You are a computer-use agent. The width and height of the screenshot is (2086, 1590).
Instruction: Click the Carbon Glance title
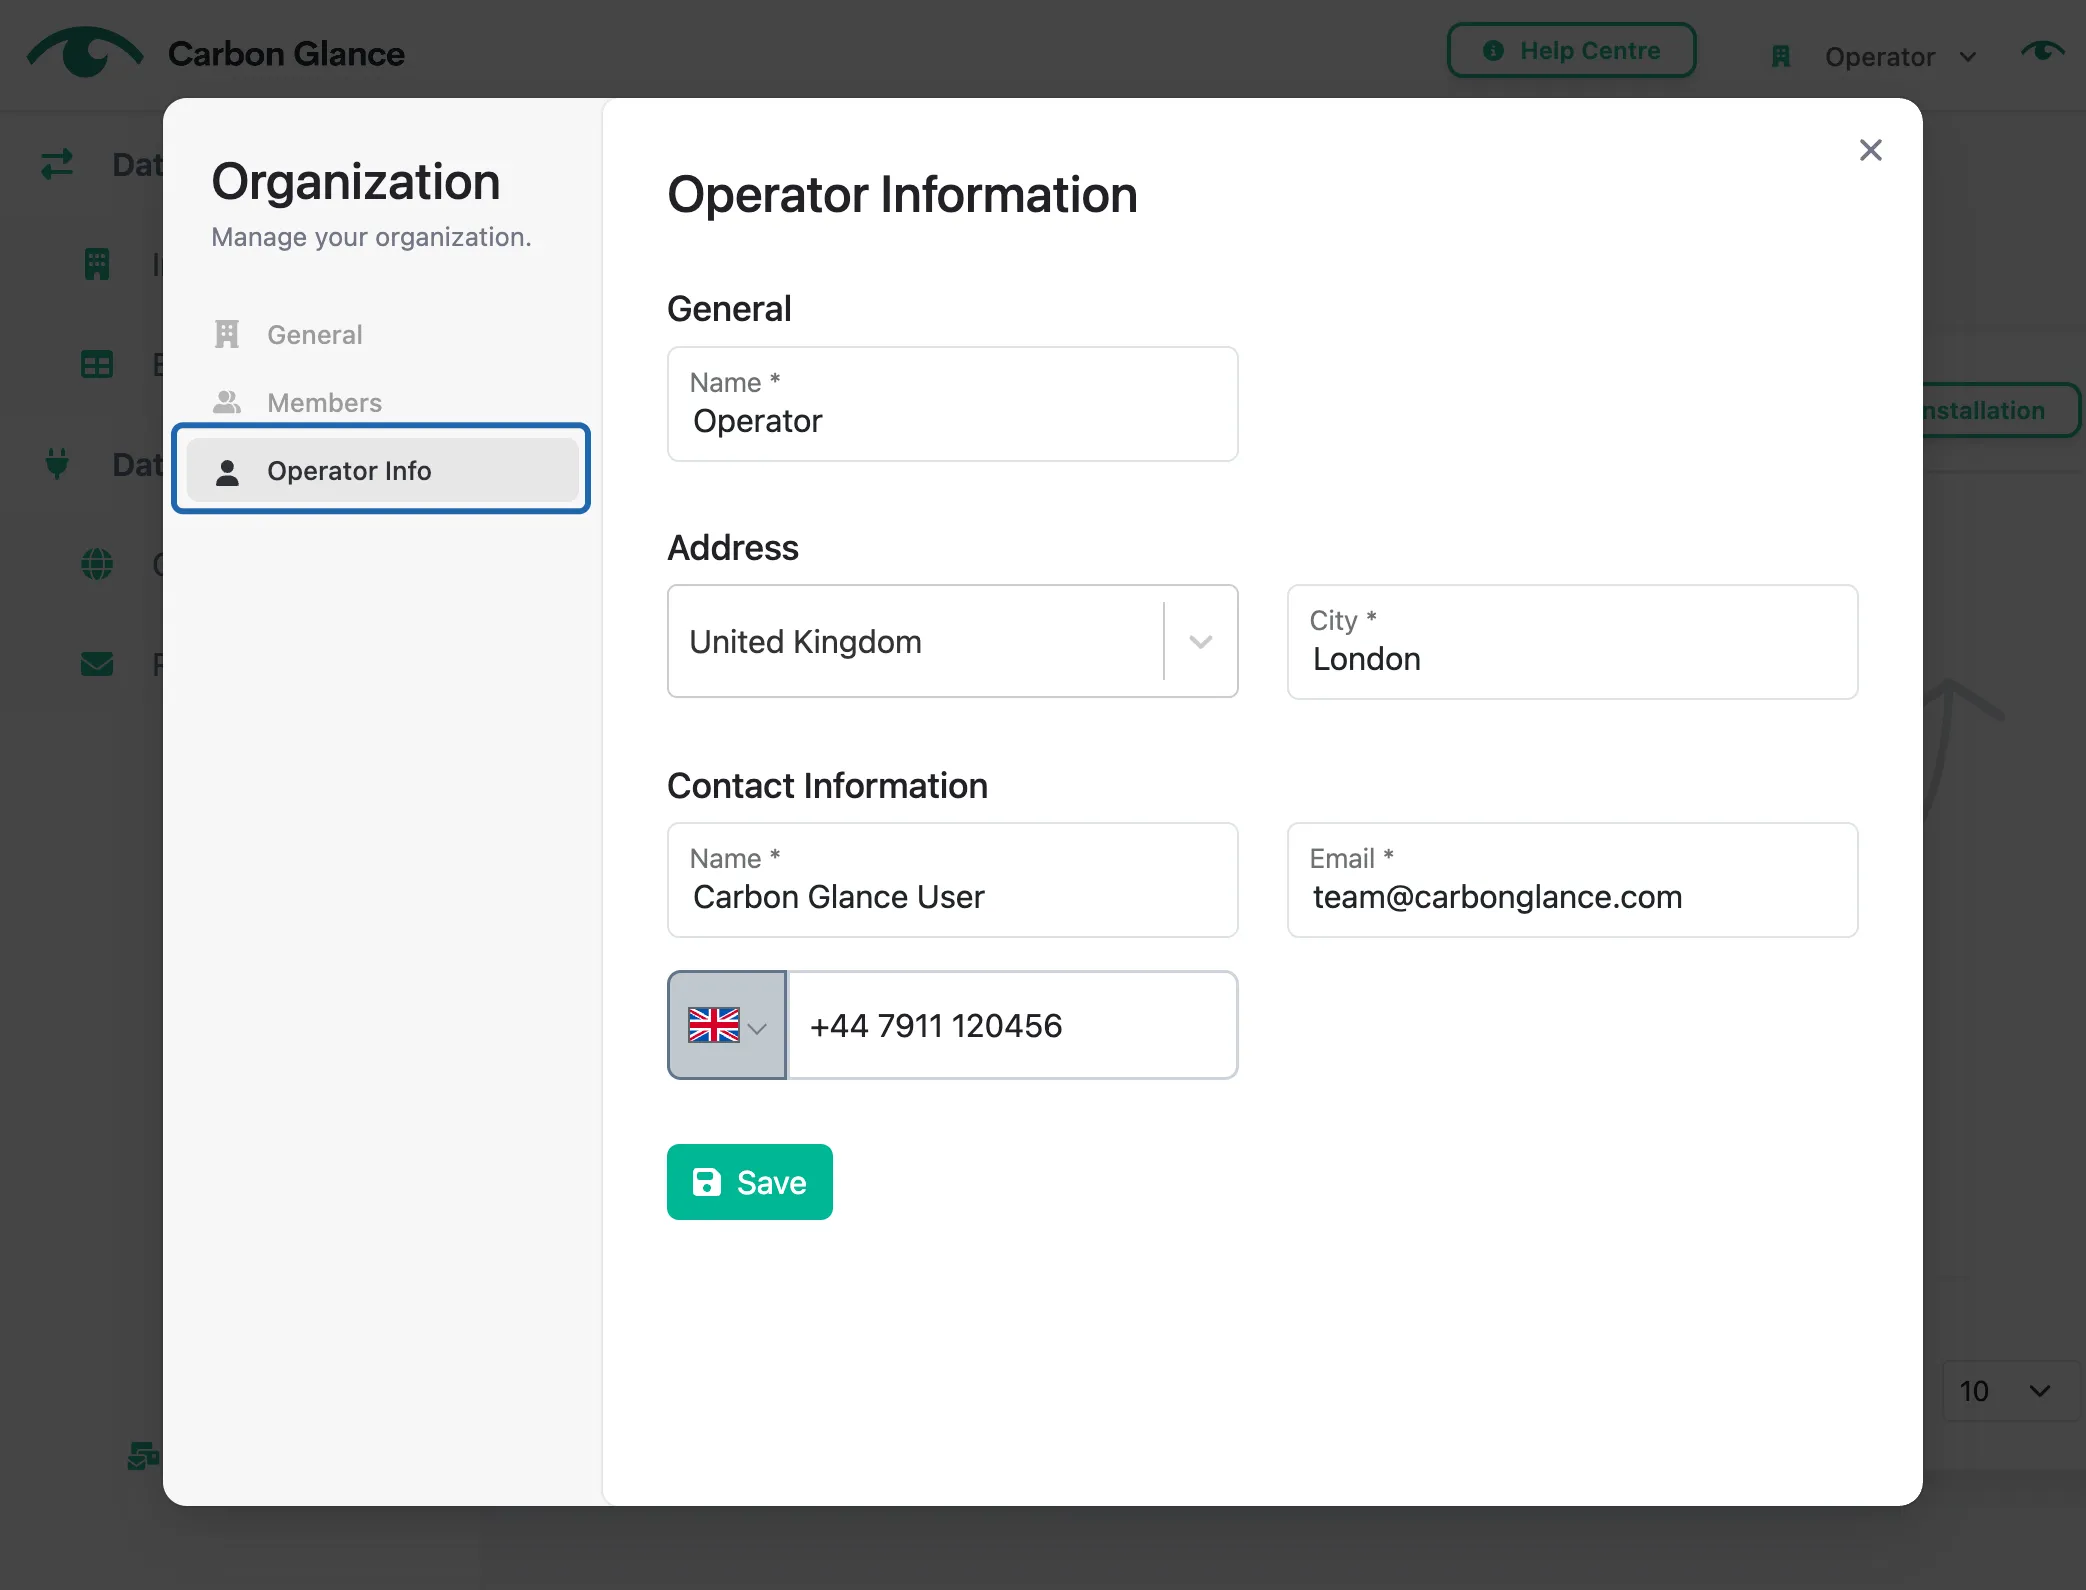(286, 54)
